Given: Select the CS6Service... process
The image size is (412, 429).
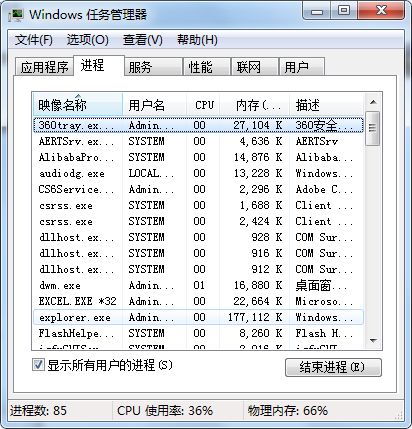Looking at the screenshot, I should [x=198, y=189].
